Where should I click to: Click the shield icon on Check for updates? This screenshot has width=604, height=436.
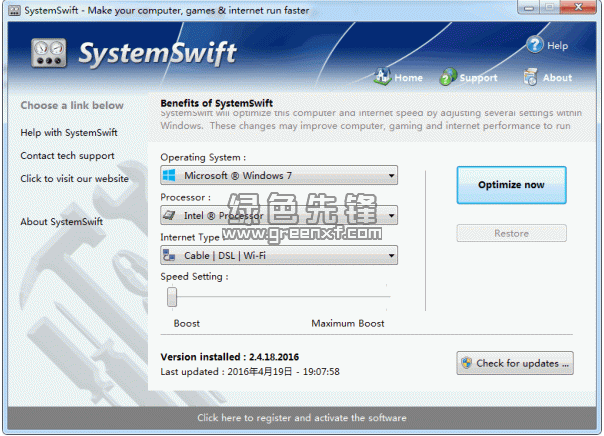[466, 363]
